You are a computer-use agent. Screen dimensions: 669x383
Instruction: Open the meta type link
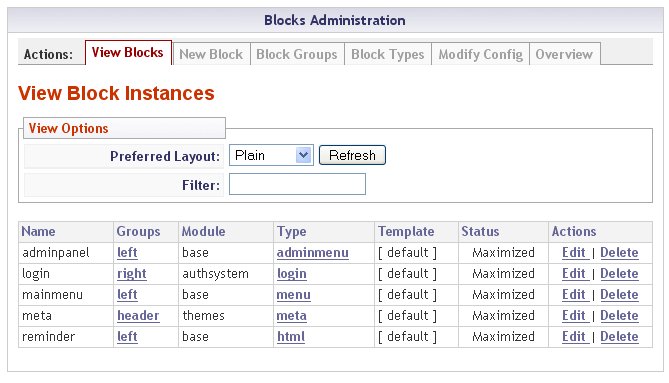coord(292,316)
